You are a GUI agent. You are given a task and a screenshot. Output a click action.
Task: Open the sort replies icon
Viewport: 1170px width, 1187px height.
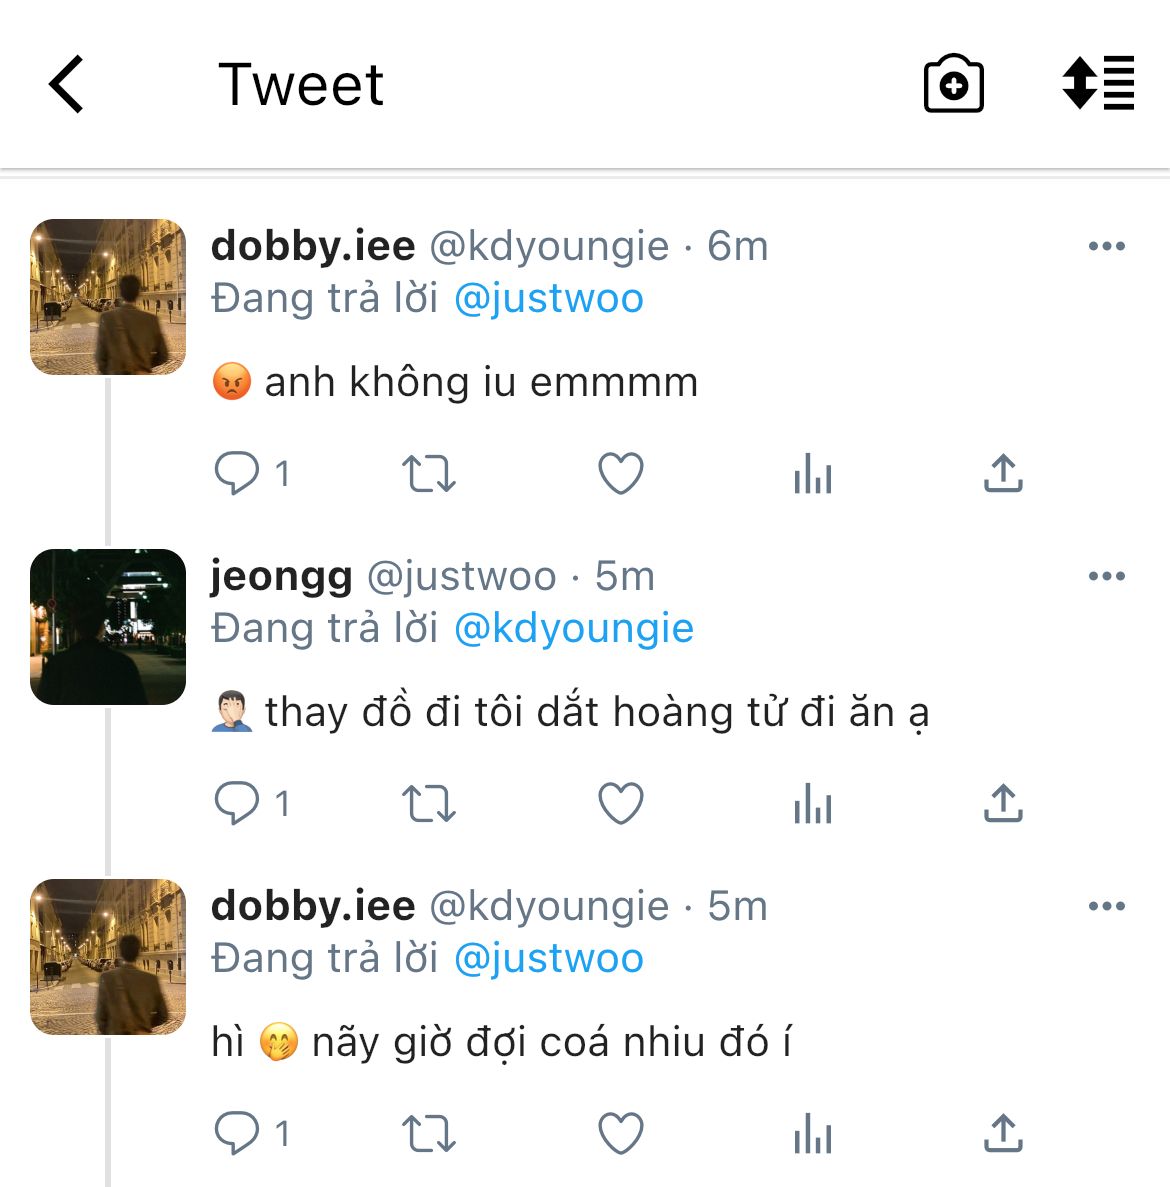[x=1098, y=83]
